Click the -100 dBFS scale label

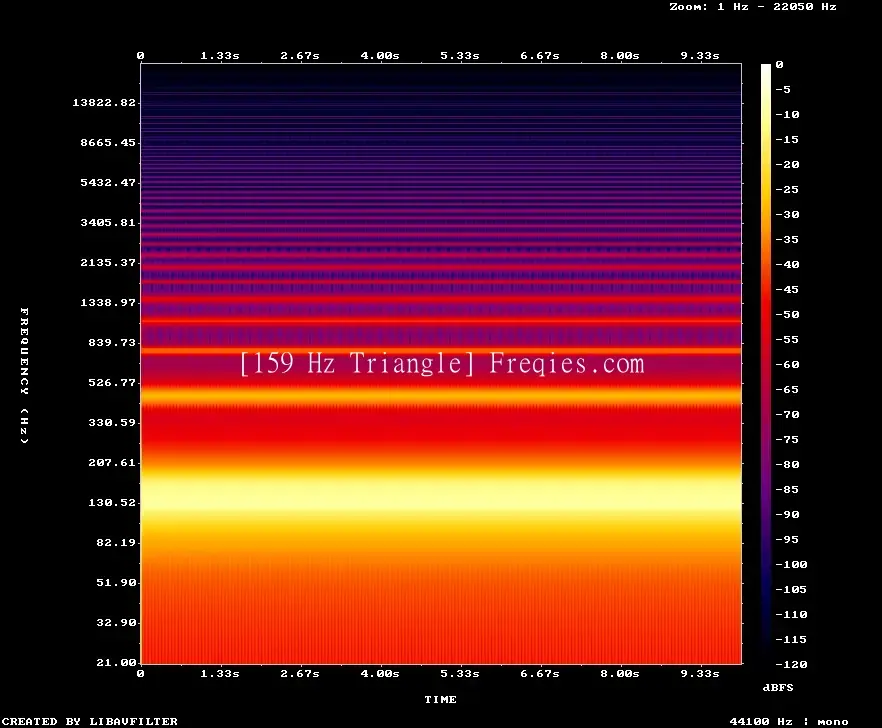[x=791, y=564]
